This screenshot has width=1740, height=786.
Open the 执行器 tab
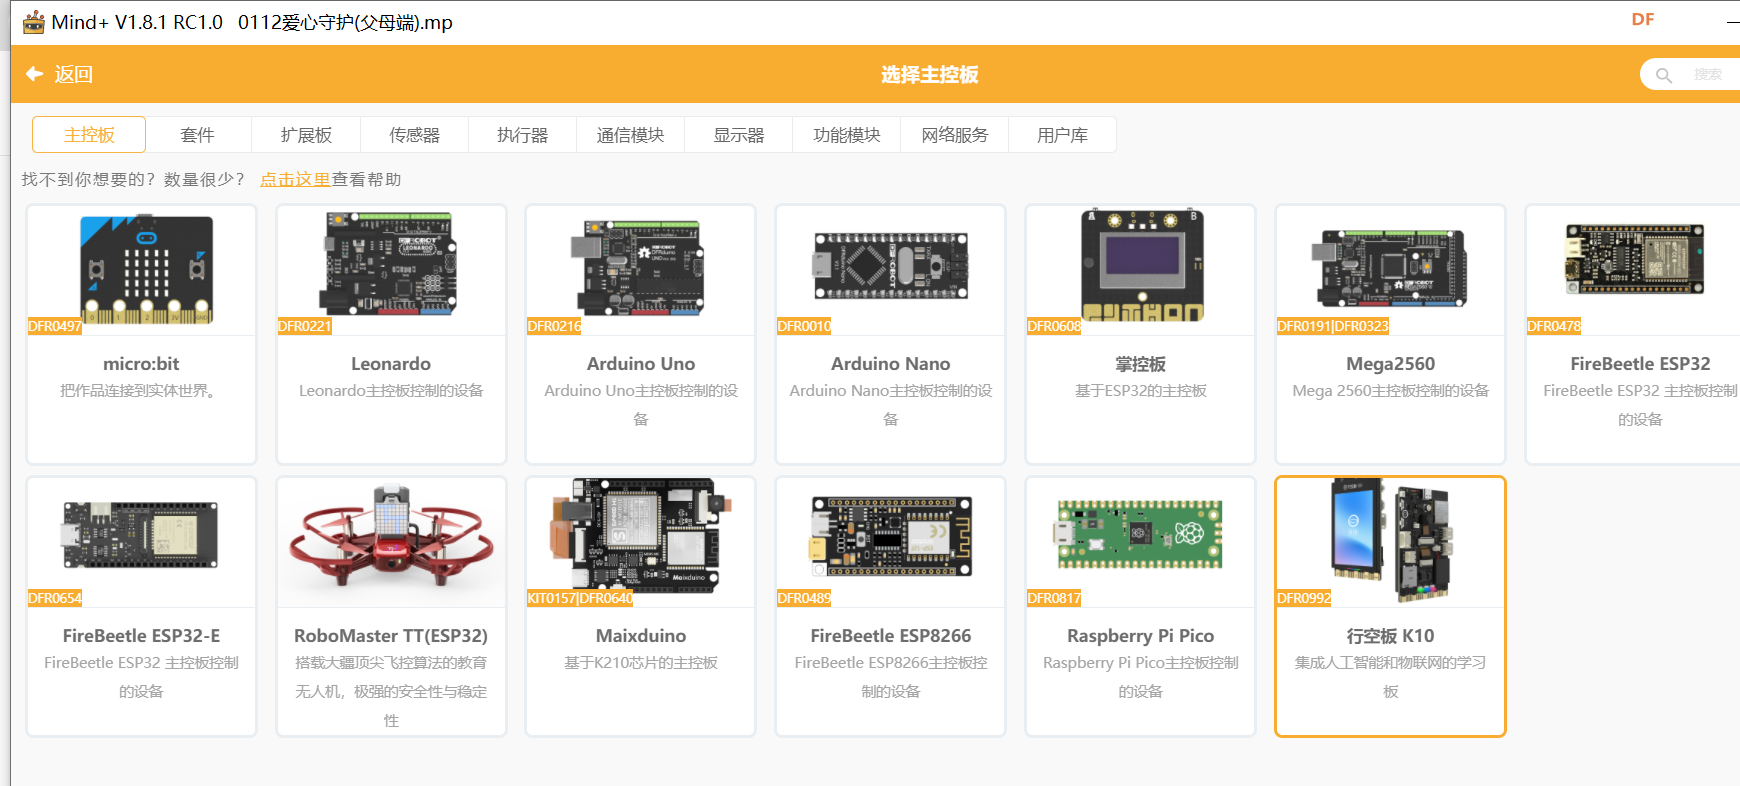[x=522, y=135]
